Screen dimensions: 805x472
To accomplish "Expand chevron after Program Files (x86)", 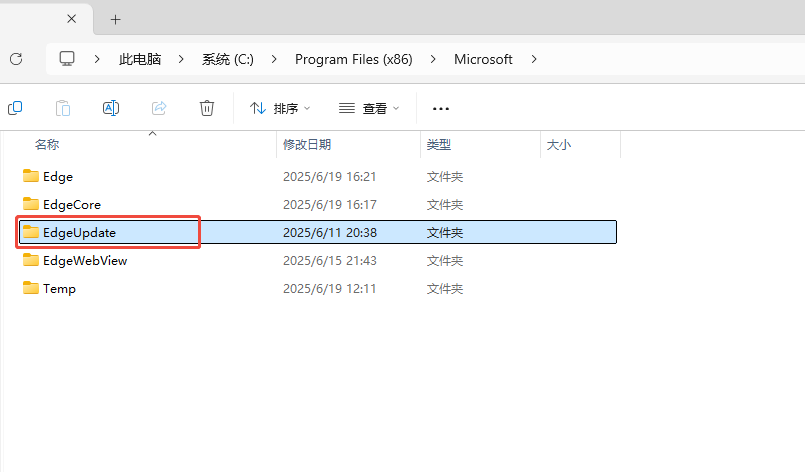I will 433,59.
